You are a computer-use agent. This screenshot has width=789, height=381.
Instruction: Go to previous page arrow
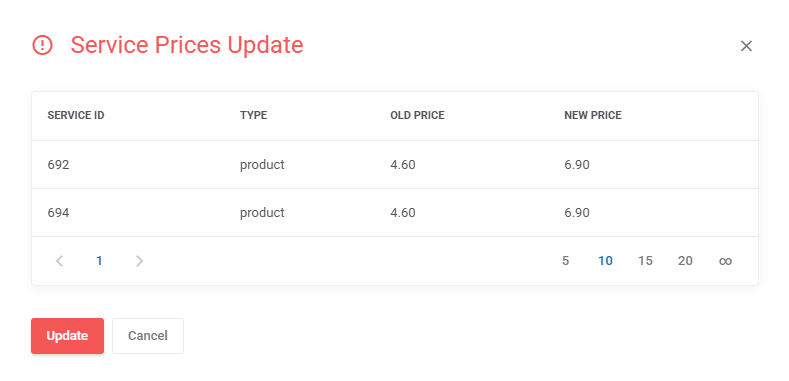59,261
